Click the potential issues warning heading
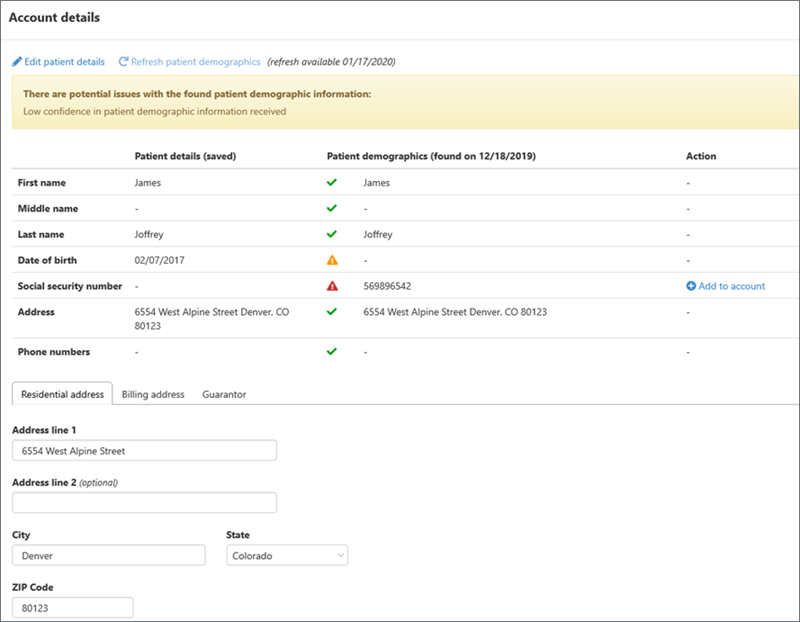The height and width of the screenshot is (622, 800). [x=197, y=94]
